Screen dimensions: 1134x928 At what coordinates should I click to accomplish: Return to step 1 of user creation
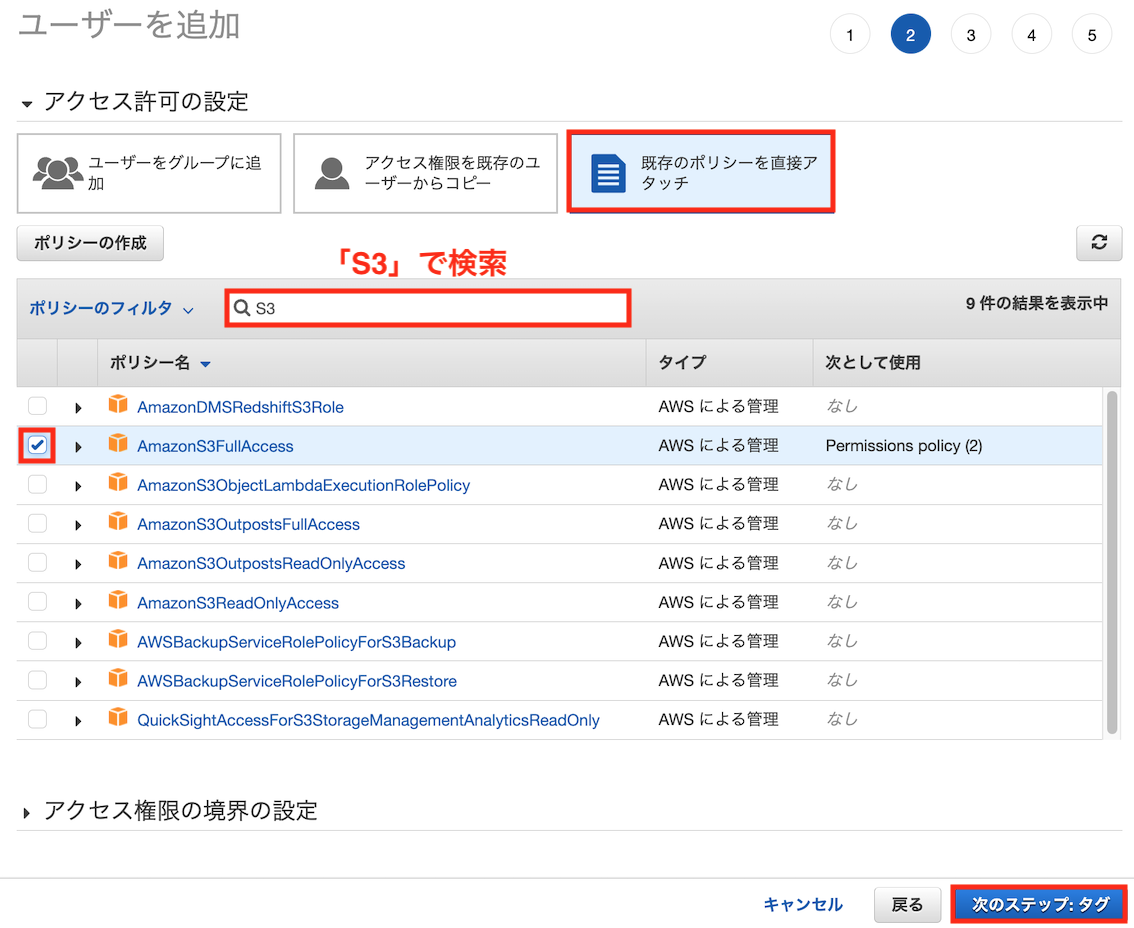pyautogui.click(x=850, y=33)
